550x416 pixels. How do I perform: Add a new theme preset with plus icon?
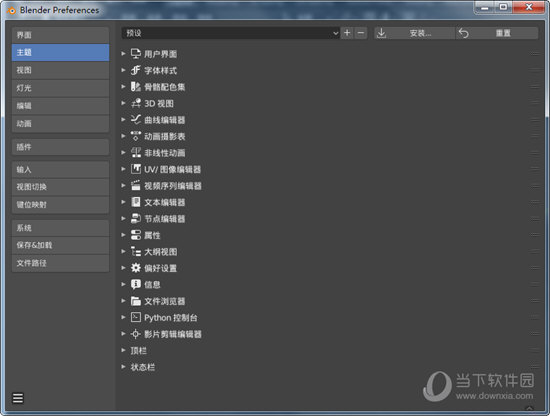click(x=347, y=33)
